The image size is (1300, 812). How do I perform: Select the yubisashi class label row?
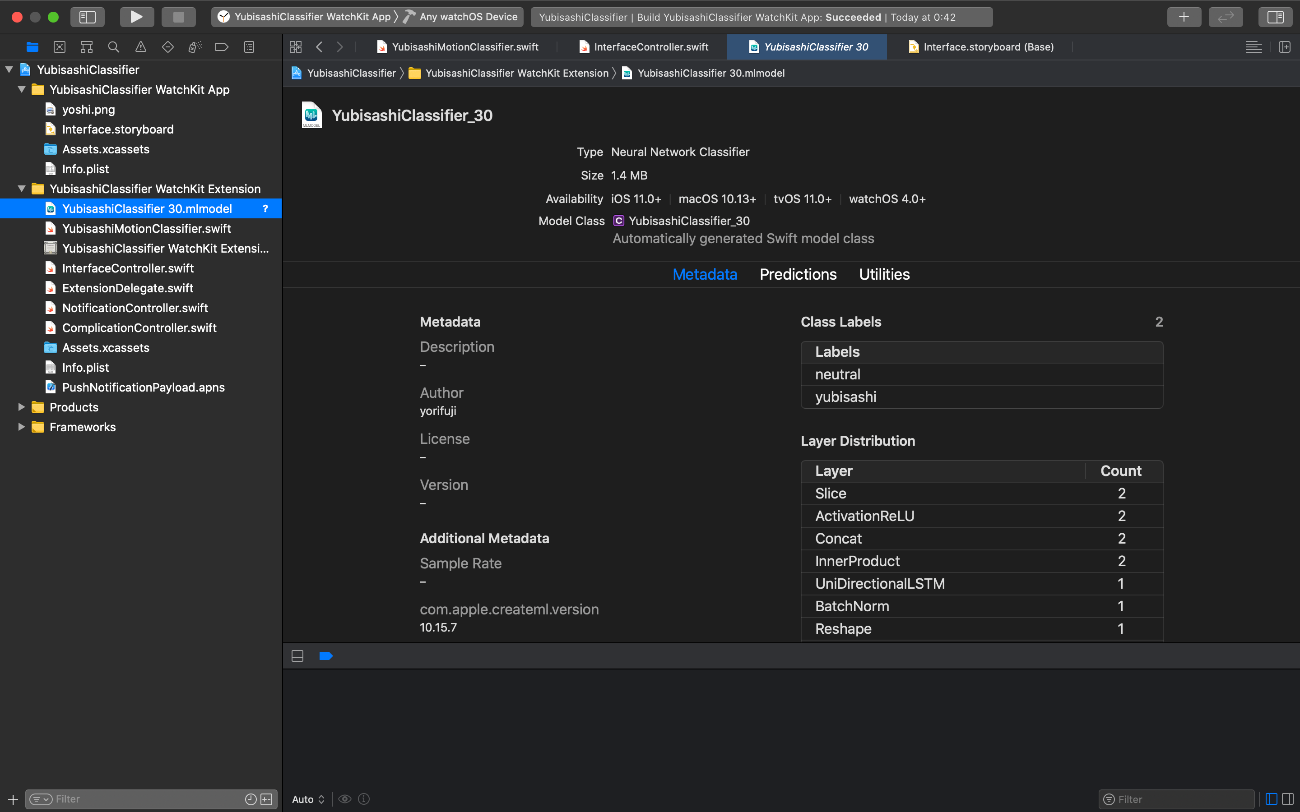pos(982,397)
